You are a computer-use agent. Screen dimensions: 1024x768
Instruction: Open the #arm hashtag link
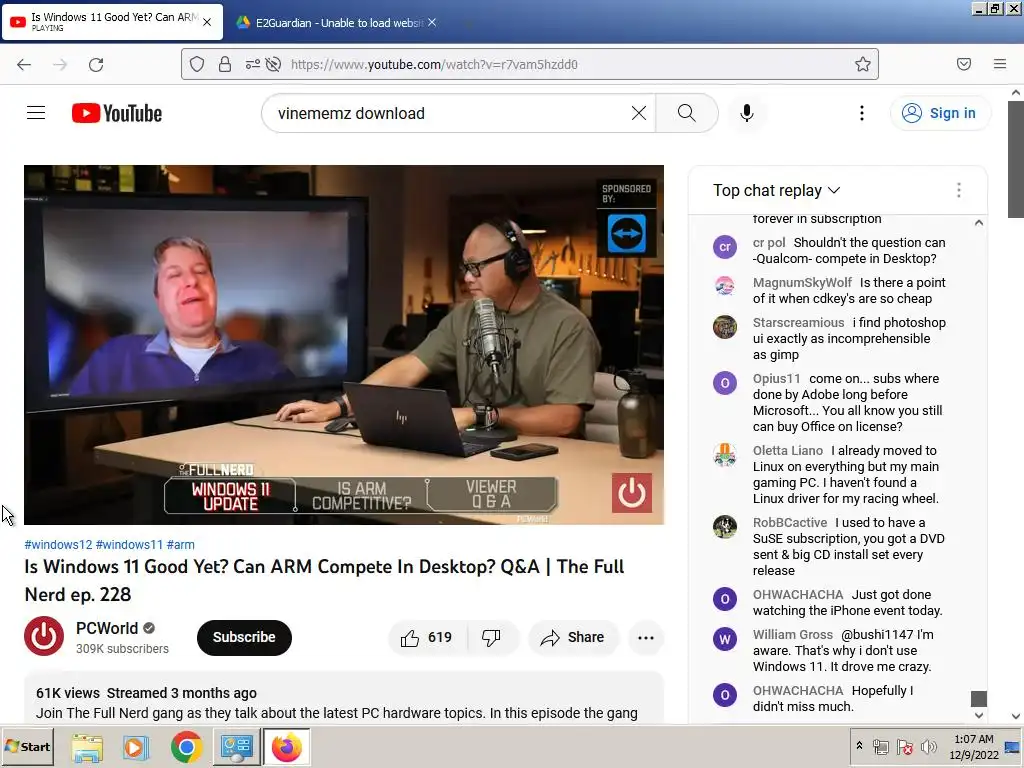click(180, 545)
